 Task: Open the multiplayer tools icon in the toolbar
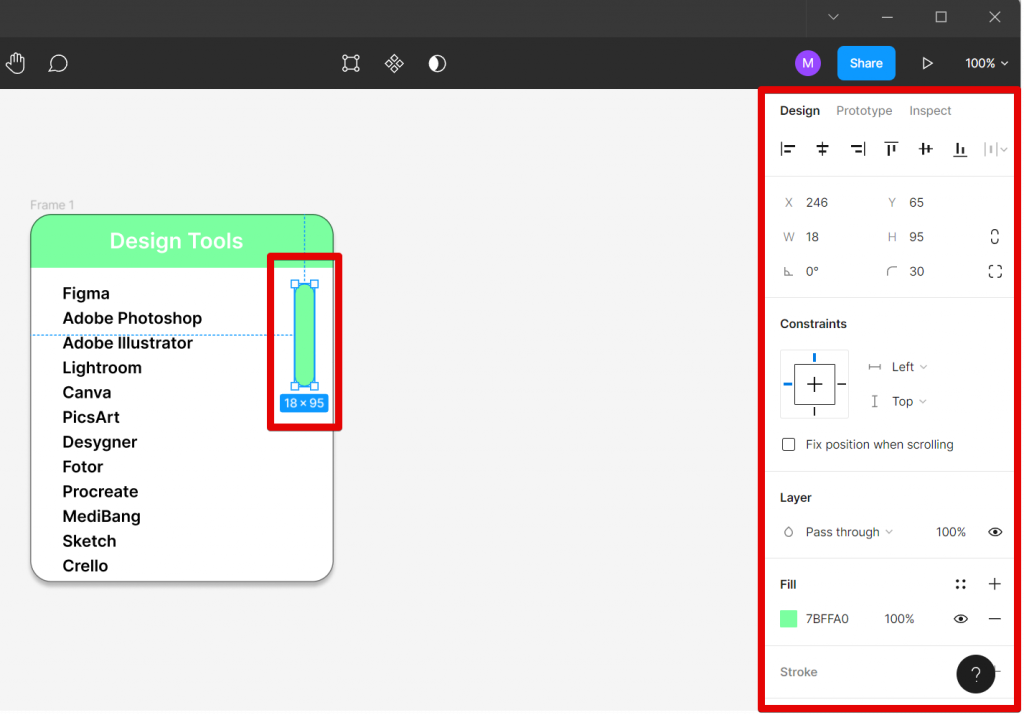[x=394, y=63]
